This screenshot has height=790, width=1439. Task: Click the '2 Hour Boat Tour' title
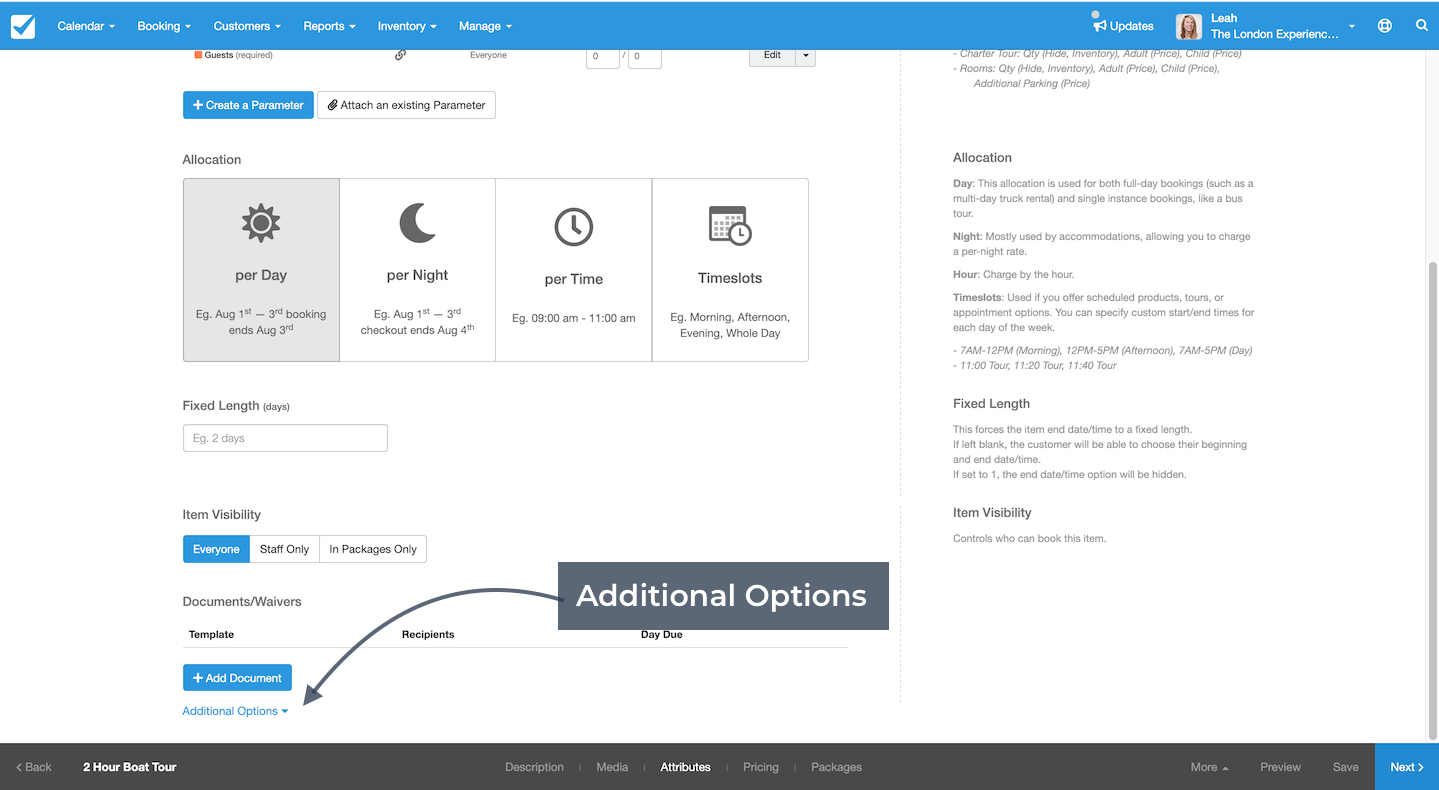point(129,767)
